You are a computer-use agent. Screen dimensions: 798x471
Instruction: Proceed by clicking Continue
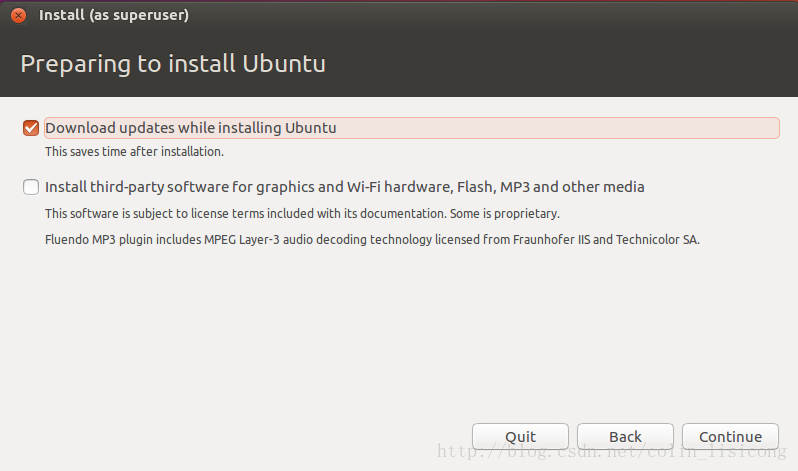pos(730,437)
